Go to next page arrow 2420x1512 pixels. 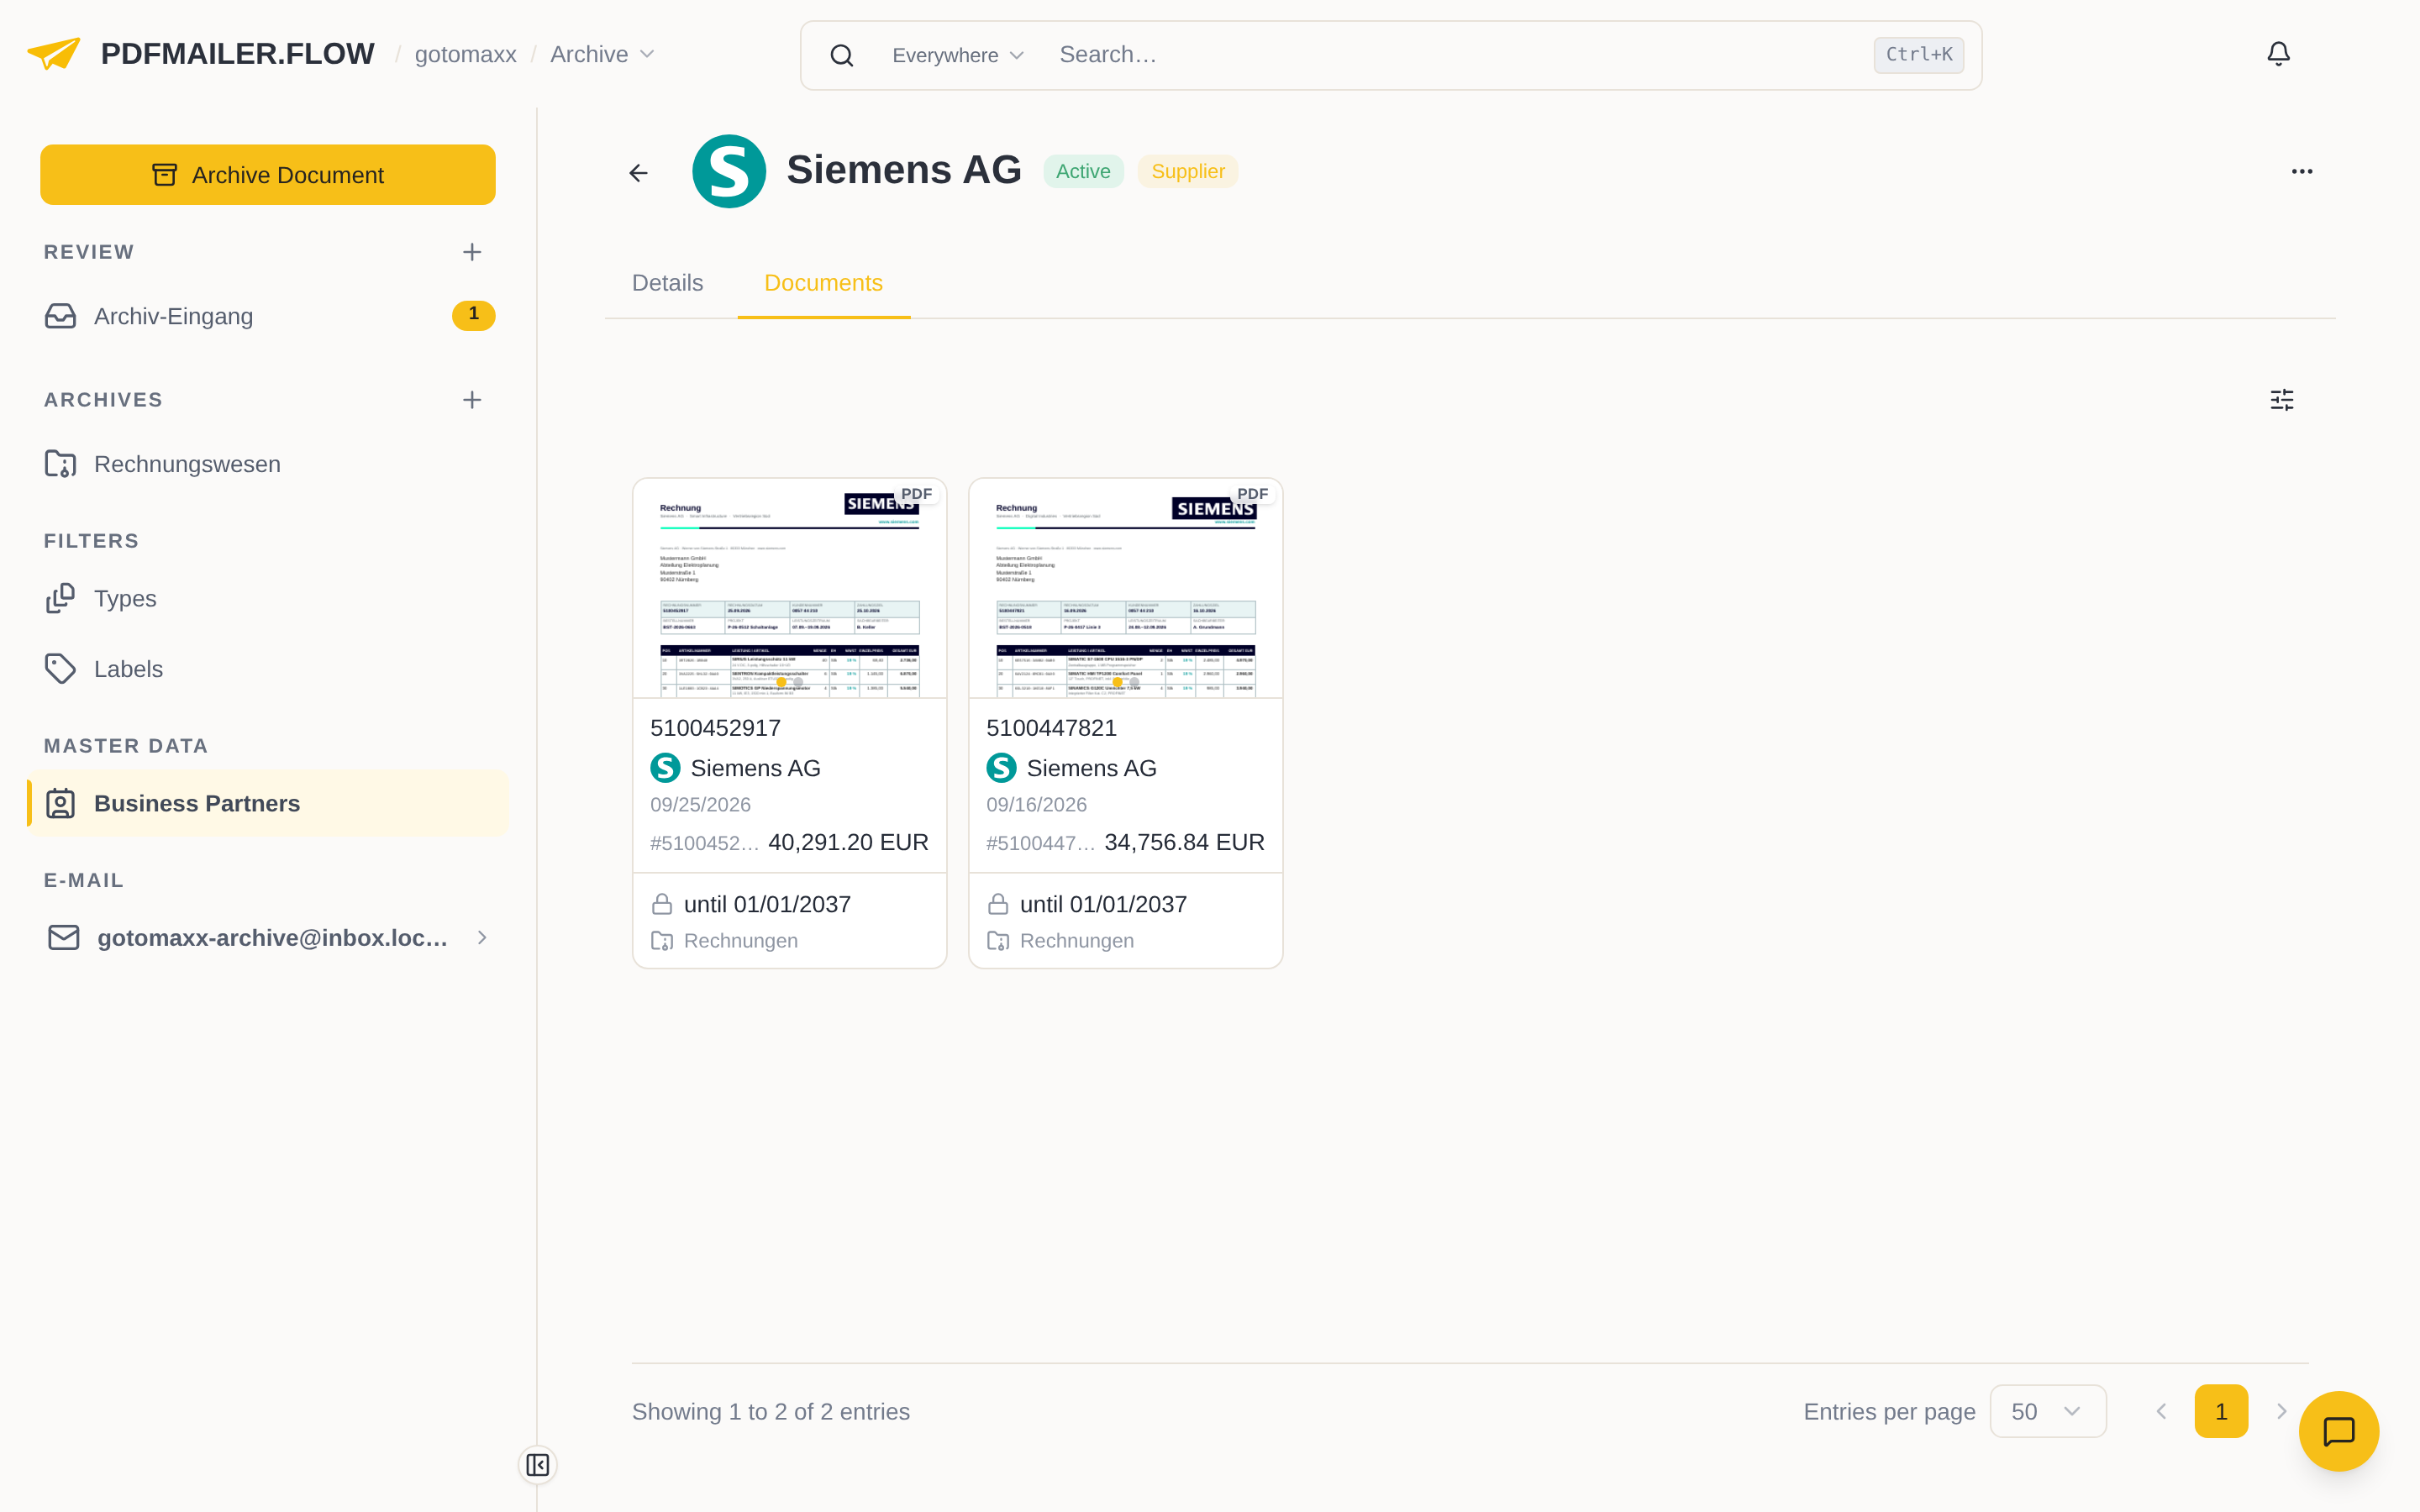click(2281, 1411)
